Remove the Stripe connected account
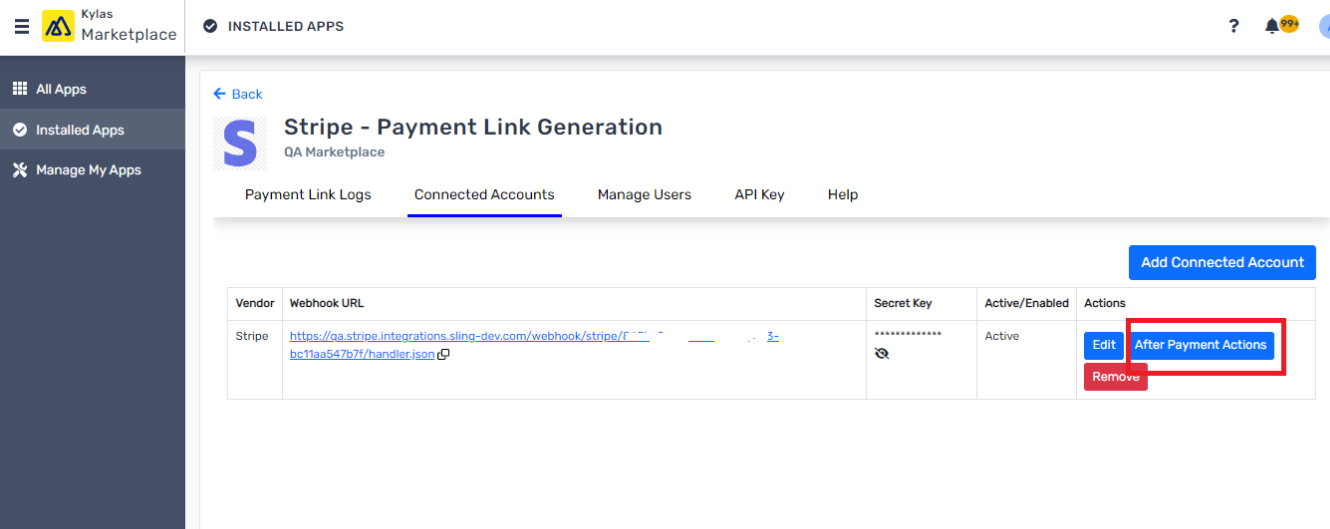The height and width of the screenshot is (529, 1330). 1116,377
